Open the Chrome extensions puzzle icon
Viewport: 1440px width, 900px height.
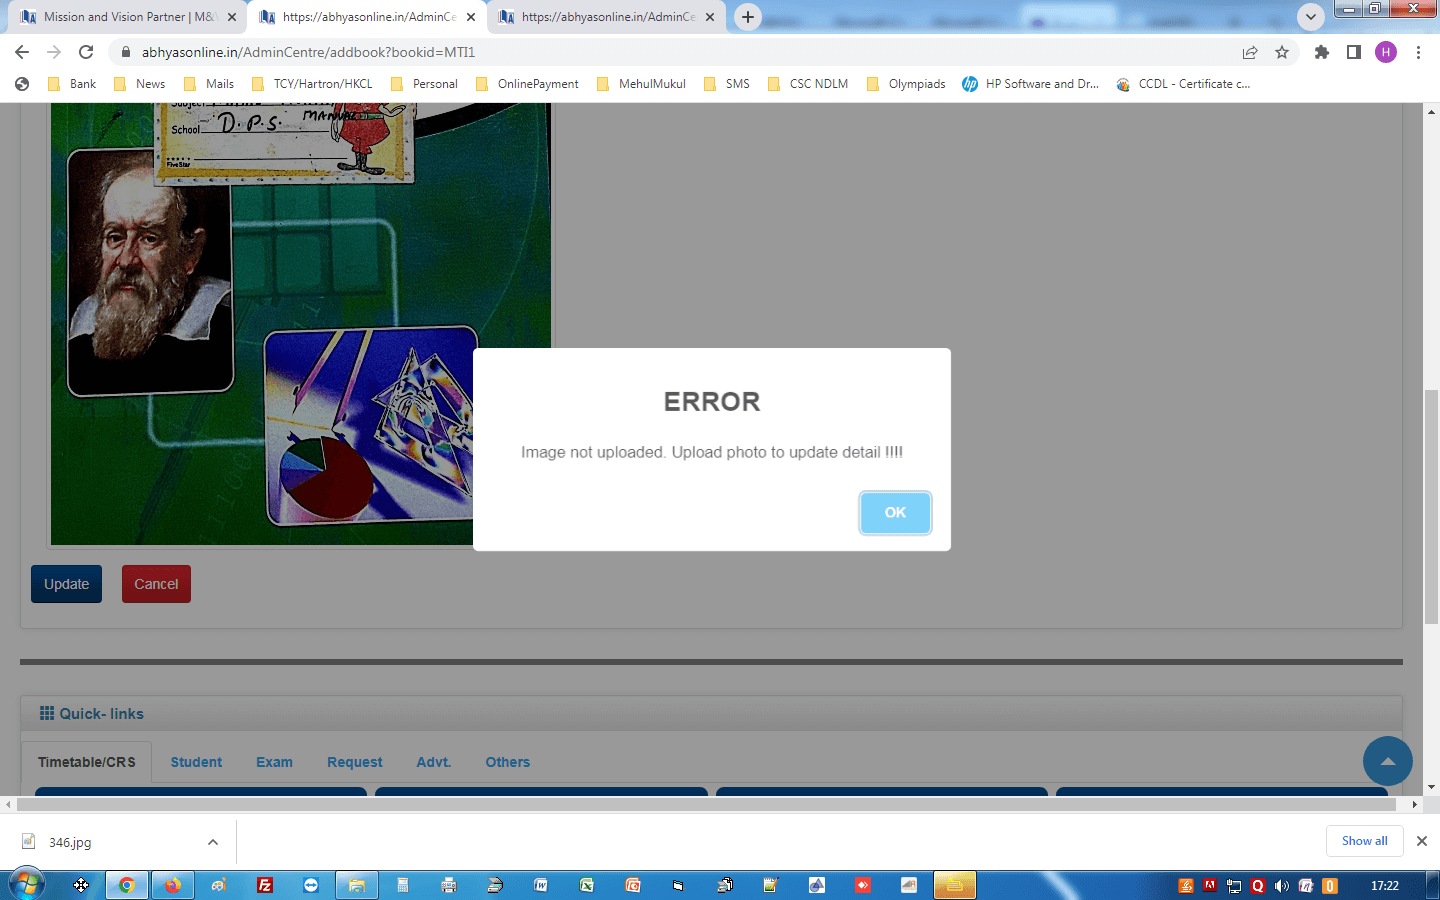click(1321, 52)
